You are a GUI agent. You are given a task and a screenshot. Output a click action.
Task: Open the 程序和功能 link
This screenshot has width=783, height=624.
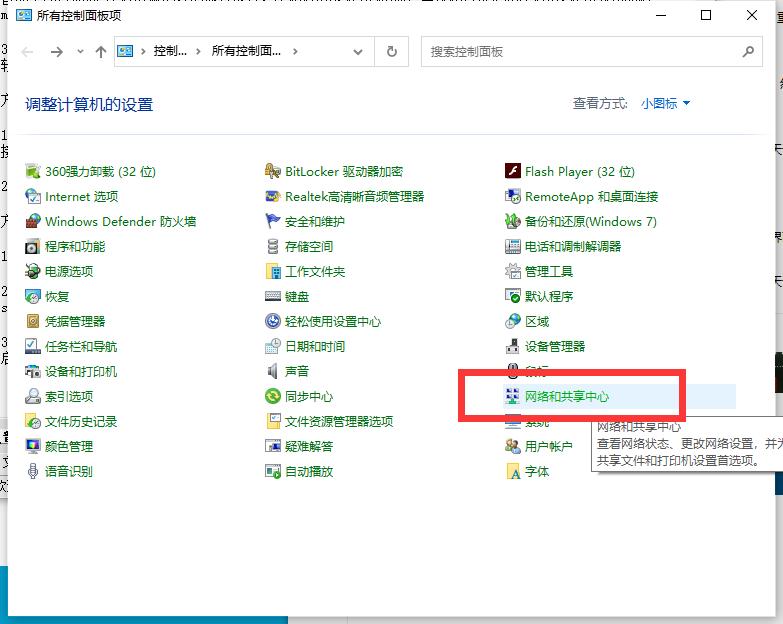click(x=75, y=247)
